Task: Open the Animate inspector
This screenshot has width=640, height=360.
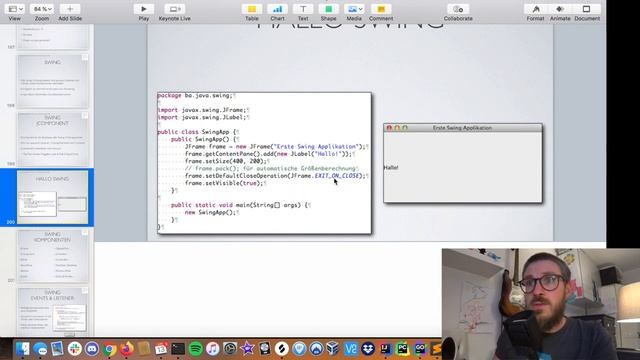Action: pyautogui.click(x=560, y=9)
